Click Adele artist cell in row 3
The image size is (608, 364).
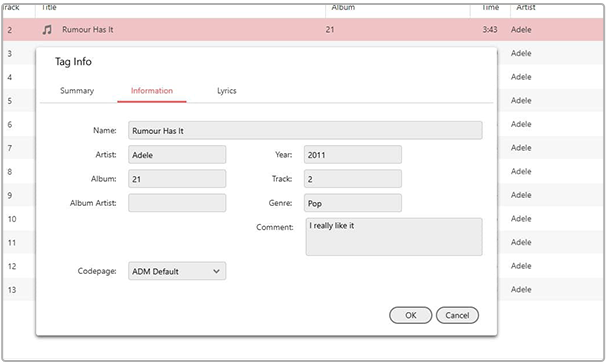[x=521, y=53]
